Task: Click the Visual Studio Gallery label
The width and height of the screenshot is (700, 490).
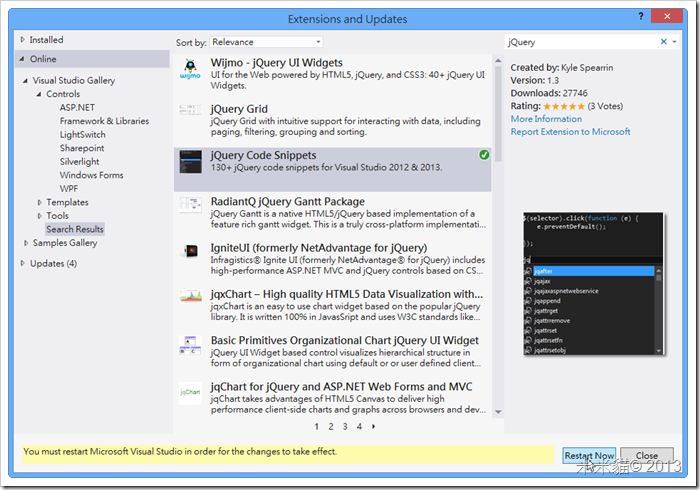Action: (74, 80)
